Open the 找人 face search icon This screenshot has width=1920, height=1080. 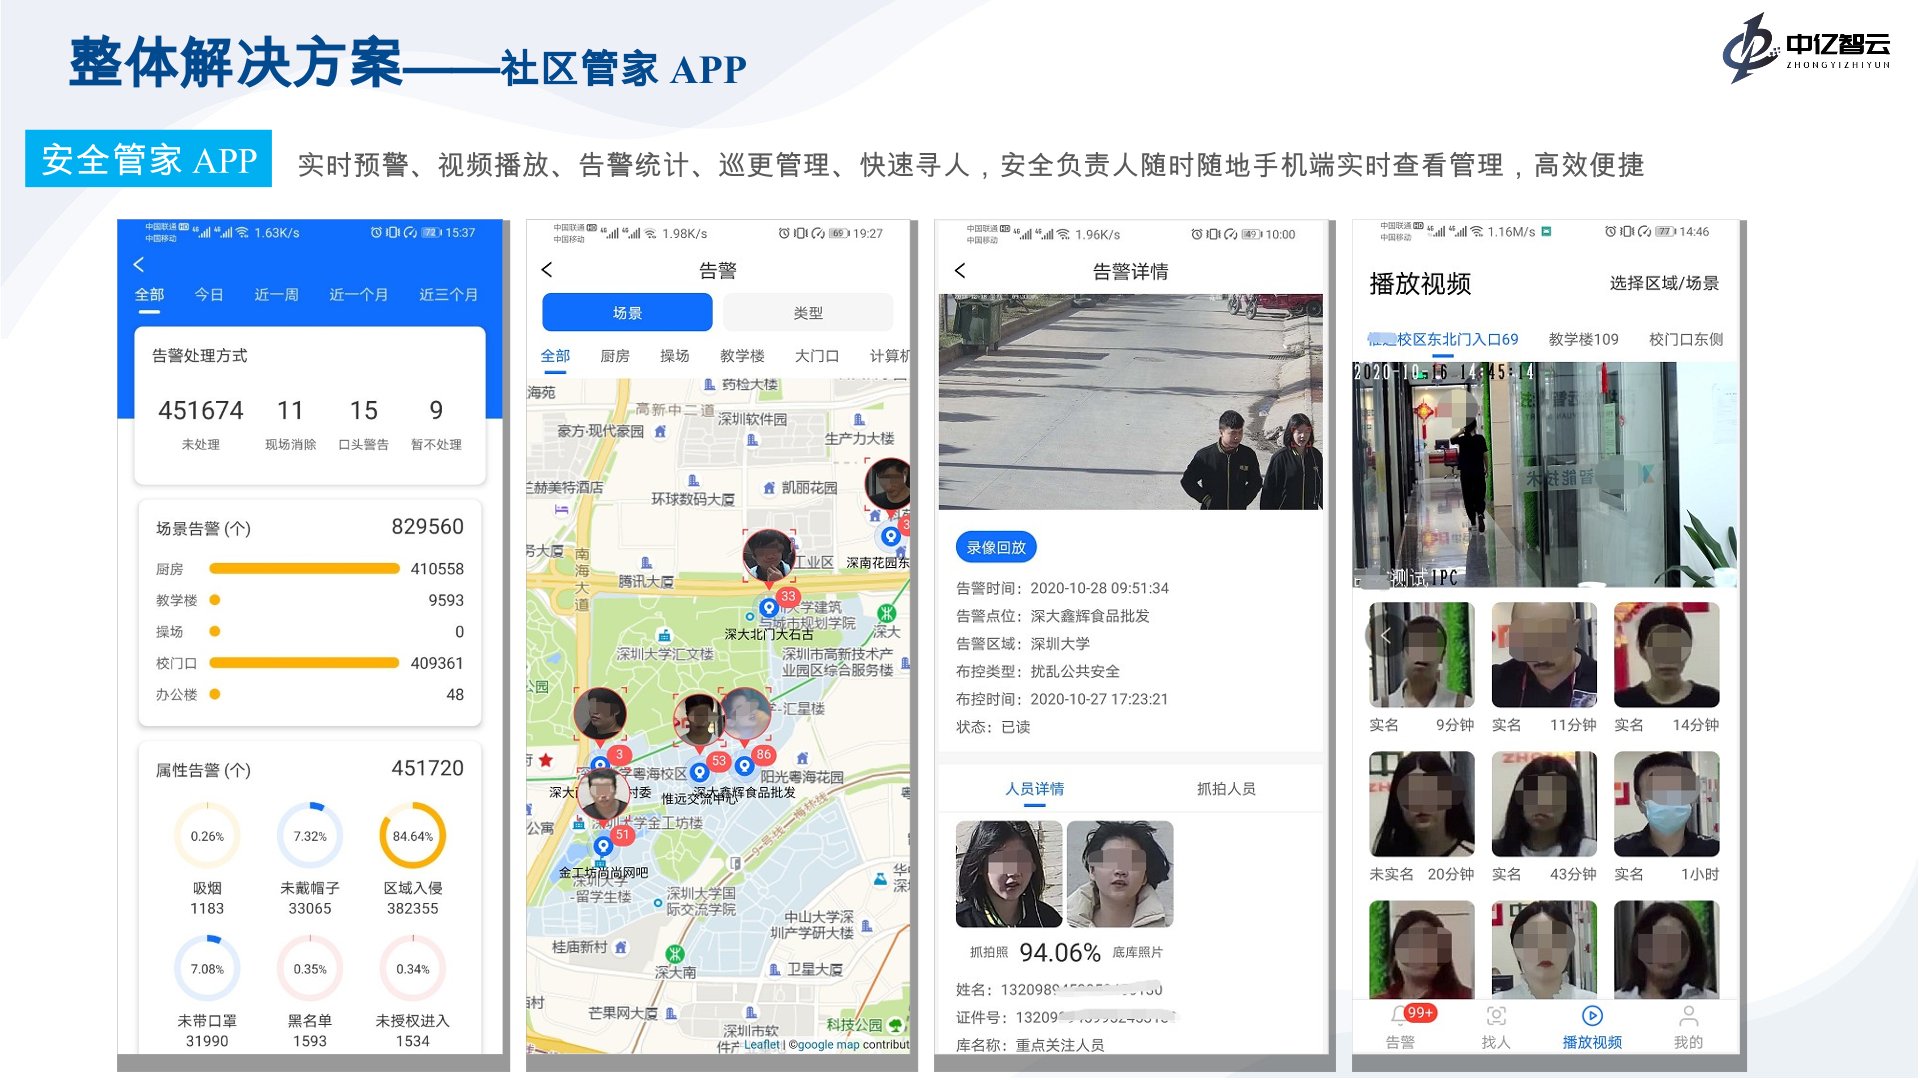[1496, 1017]
